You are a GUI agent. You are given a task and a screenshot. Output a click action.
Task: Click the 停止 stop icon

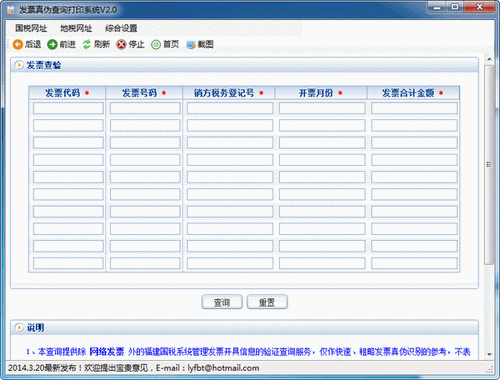(x=121, y=44)
